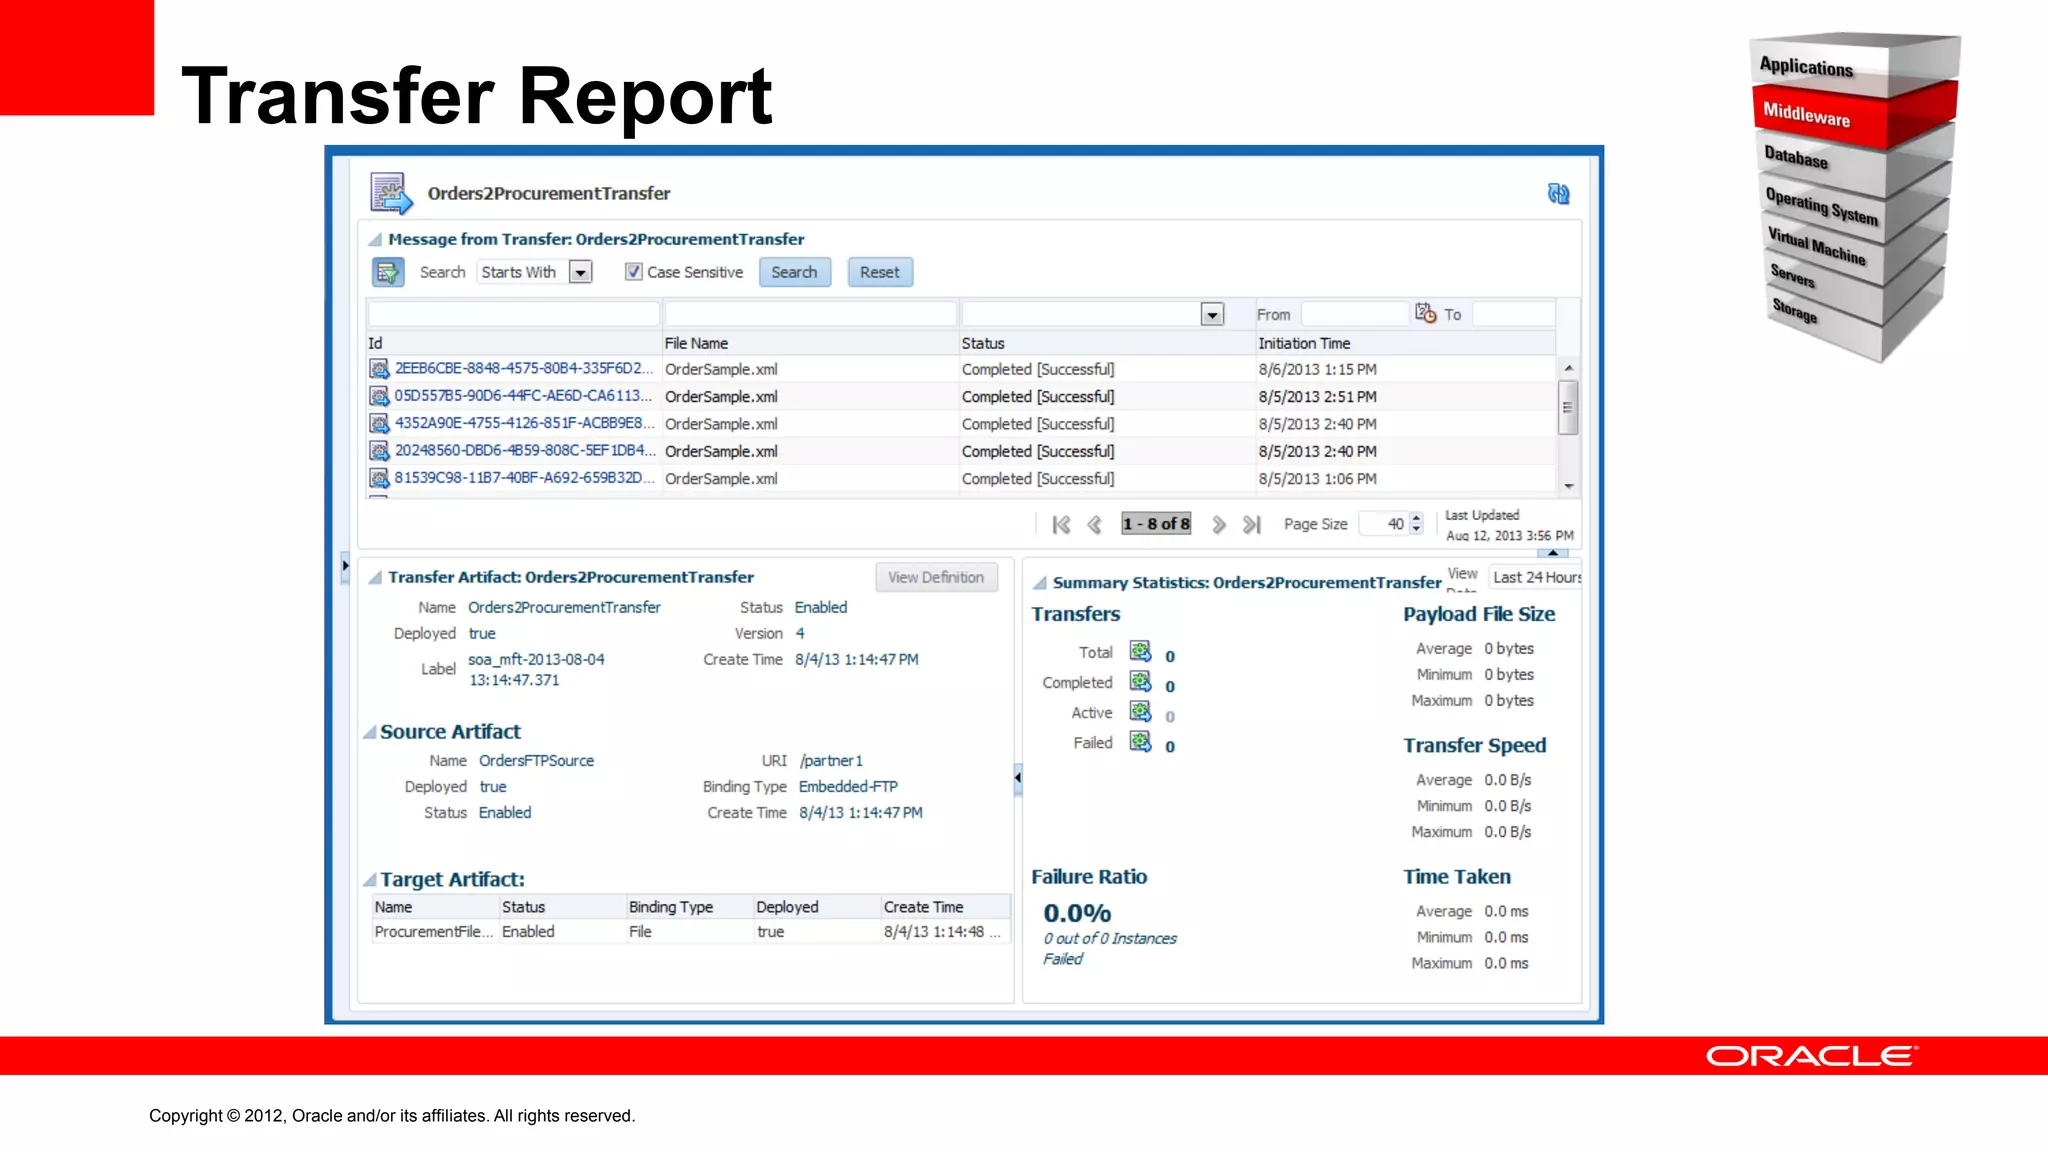
Task: Open the Last 24 Hours view dropdown
Action: pos(1535,577)
